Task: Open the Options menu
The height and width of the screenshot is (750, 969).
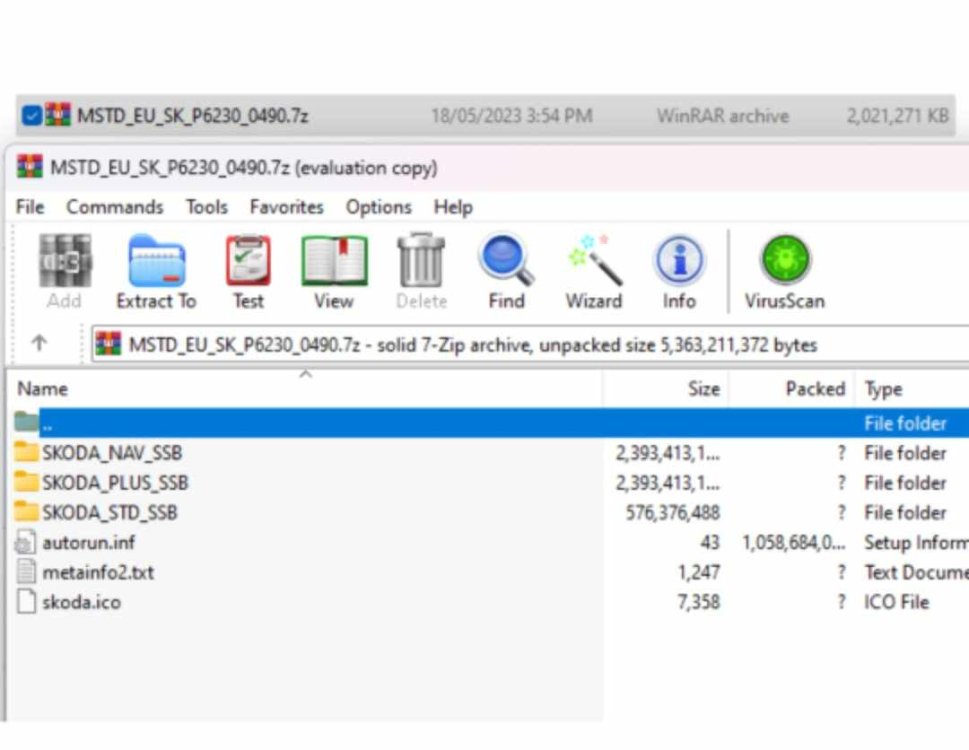Action: [379, 207]
